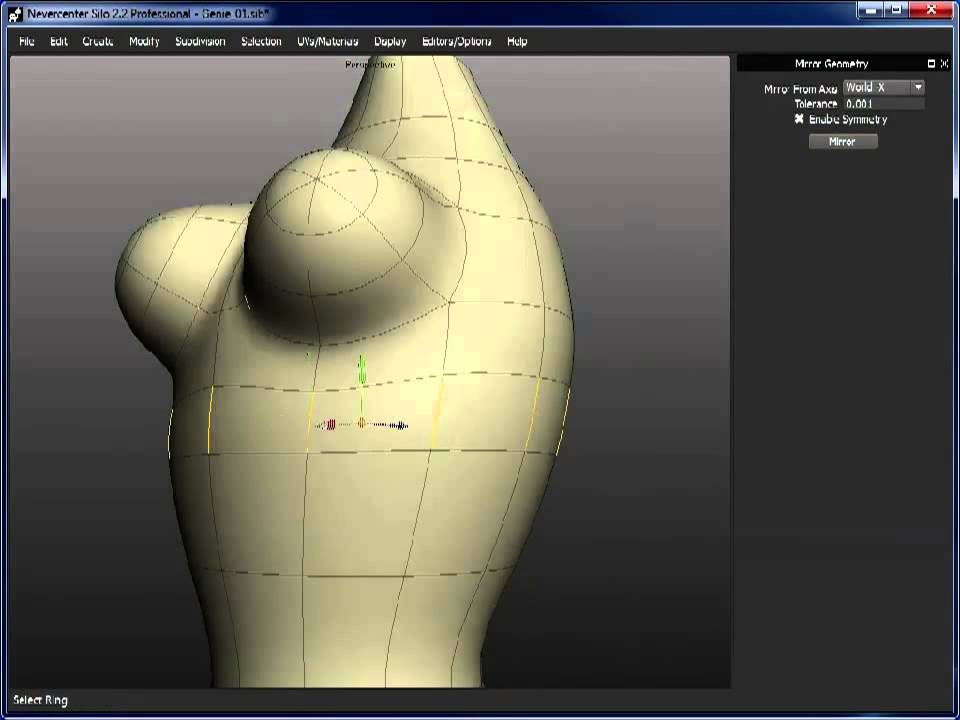The height and width of the screenshot is (720, 960).
Task: Open the Subdivision menu
Action: [x=200, y=42]
